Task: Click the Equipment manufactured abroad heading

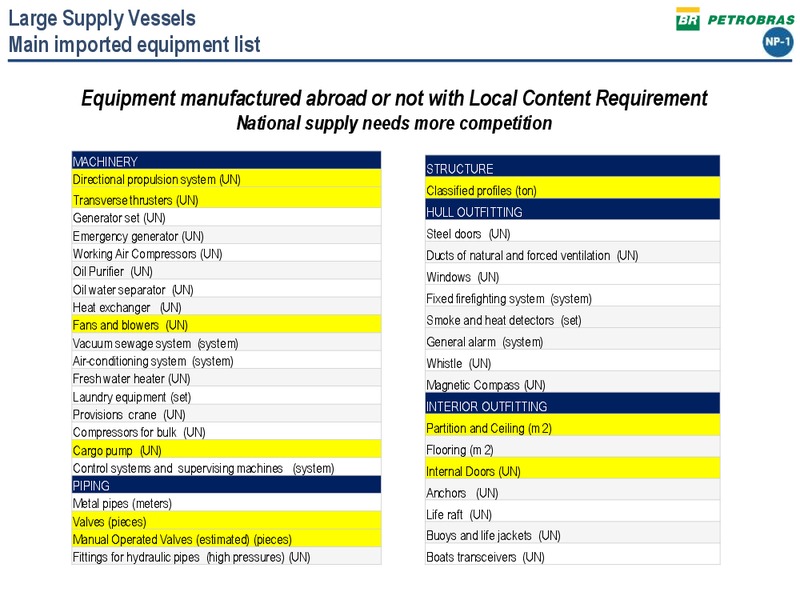Action: (x=394, y=97)
